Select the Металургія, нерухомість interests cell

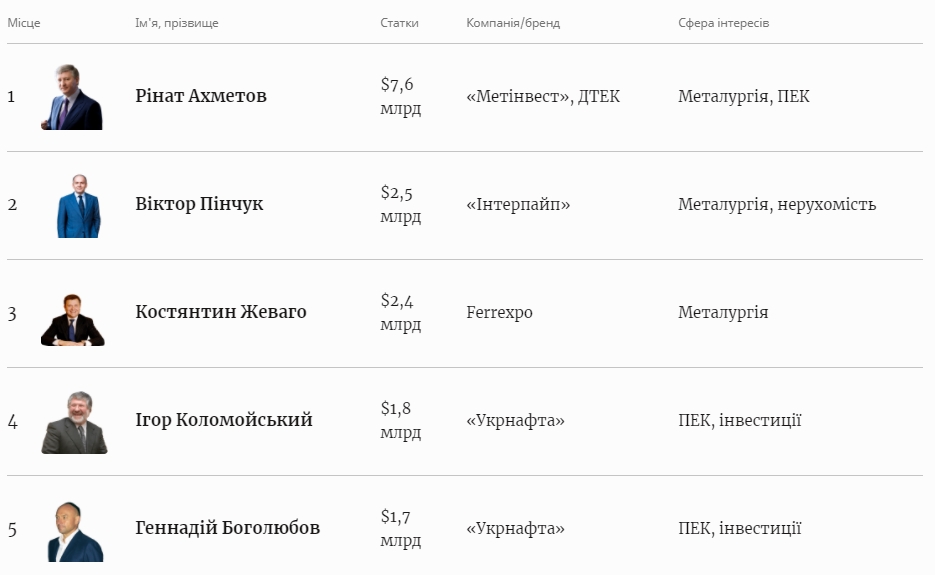click(777, 205)
